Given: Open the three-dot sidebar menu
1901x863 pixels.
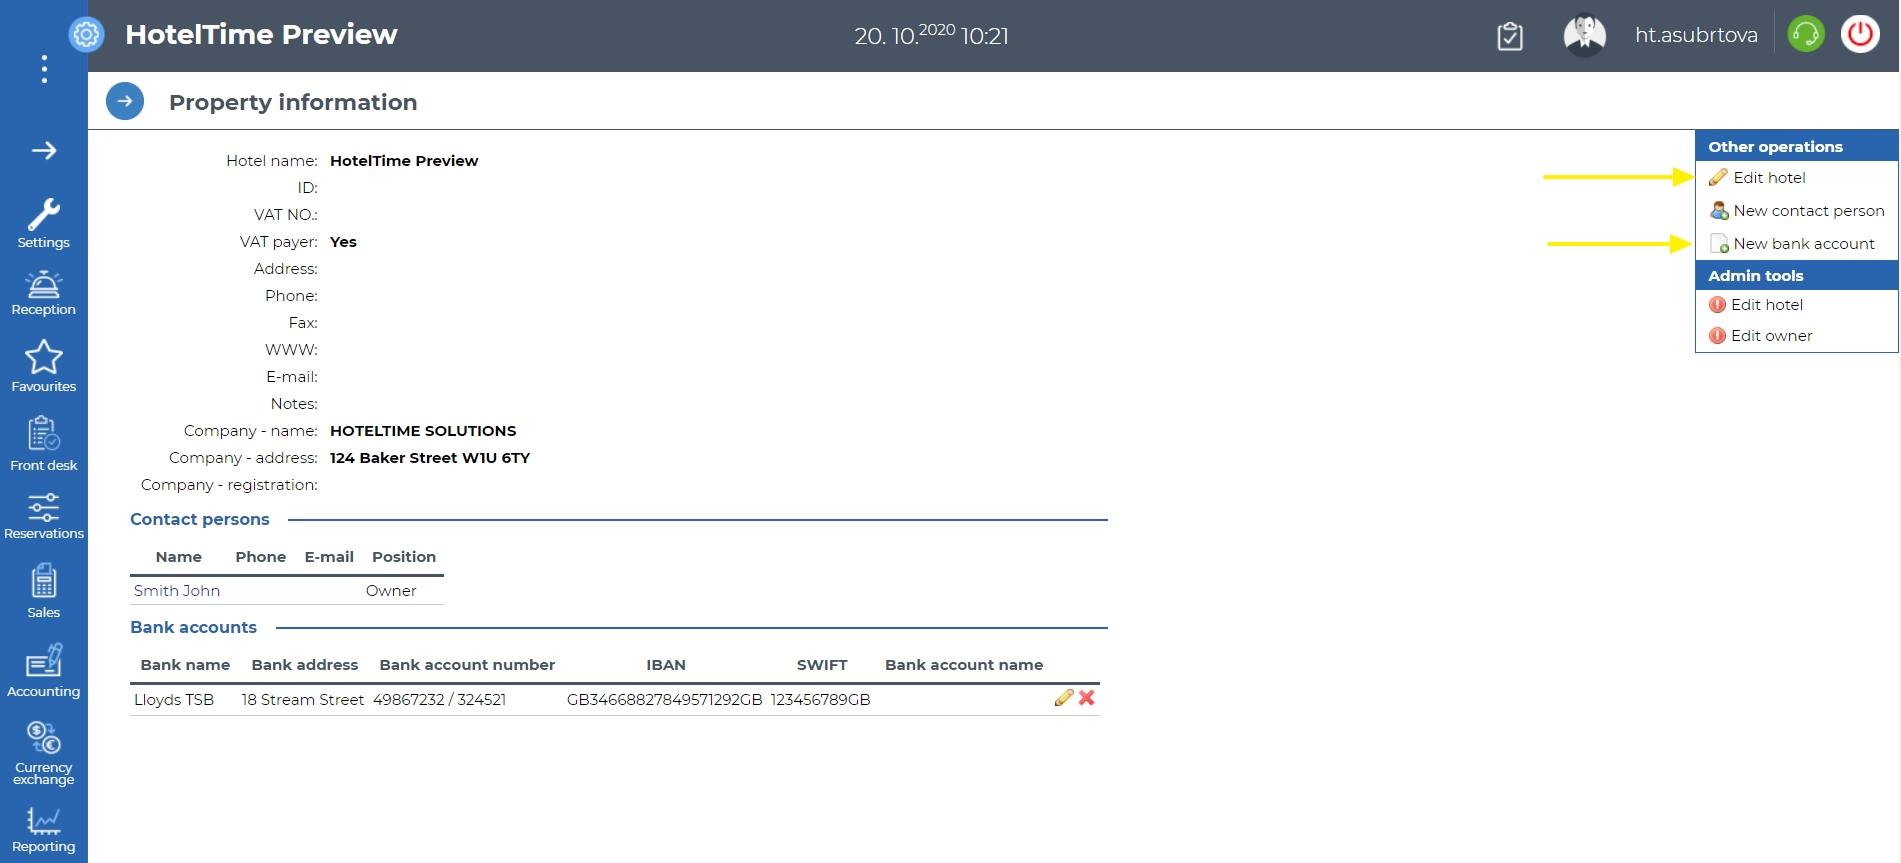Looking at the screenshot, I should tap(44, 69).
